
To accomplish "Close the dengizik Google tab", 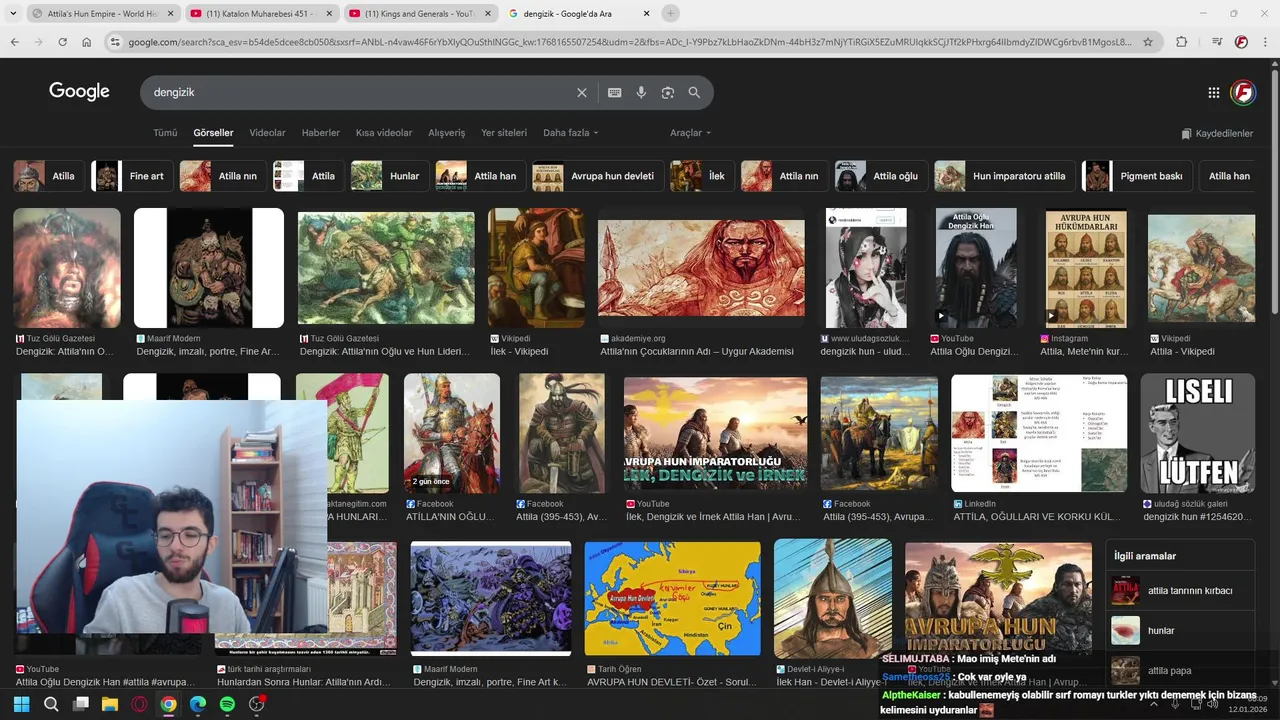I will 646,14.
